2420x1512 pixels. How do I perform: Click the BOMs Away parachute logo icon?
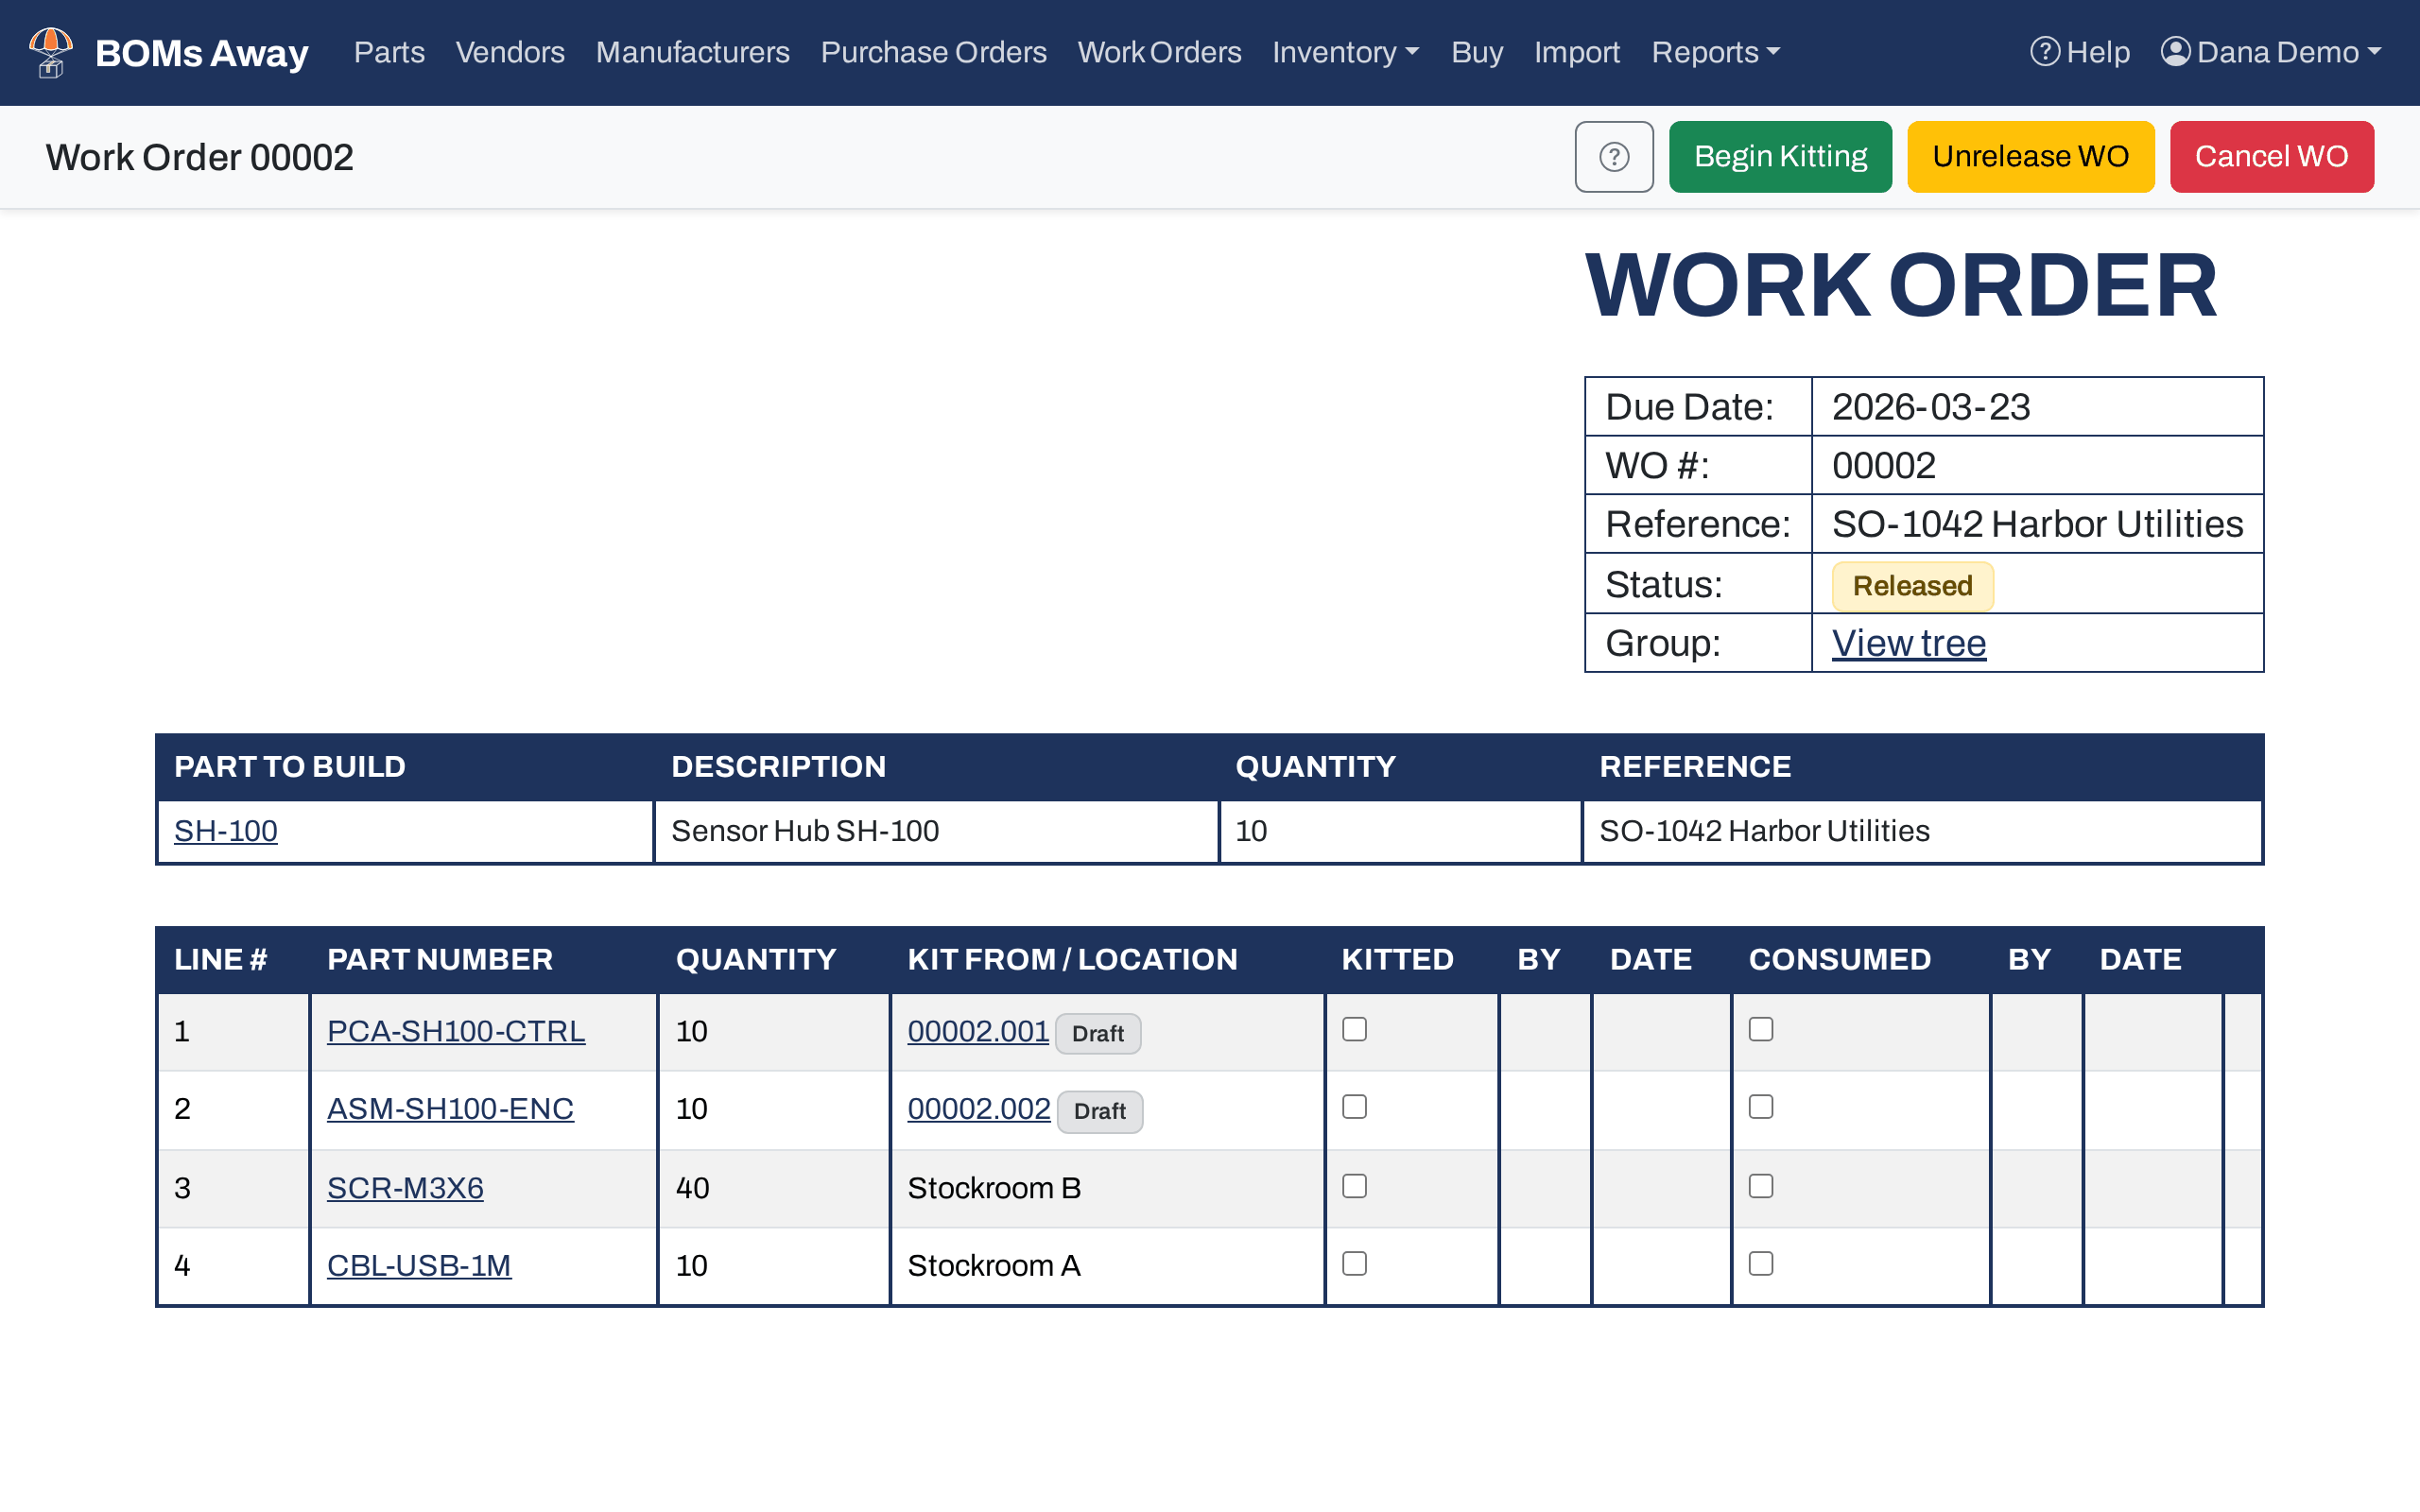point(50,52)
